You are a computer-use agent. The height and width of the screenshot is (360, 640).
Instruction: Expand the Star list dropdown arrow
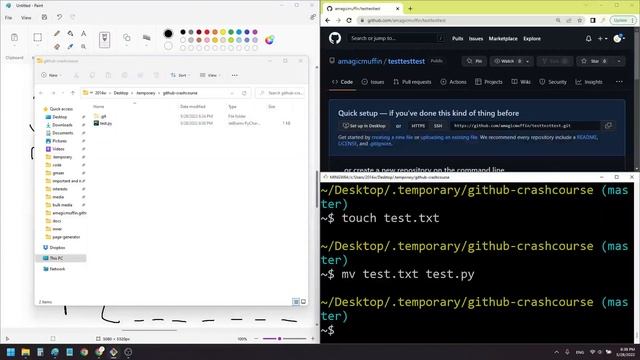(619, 61)
